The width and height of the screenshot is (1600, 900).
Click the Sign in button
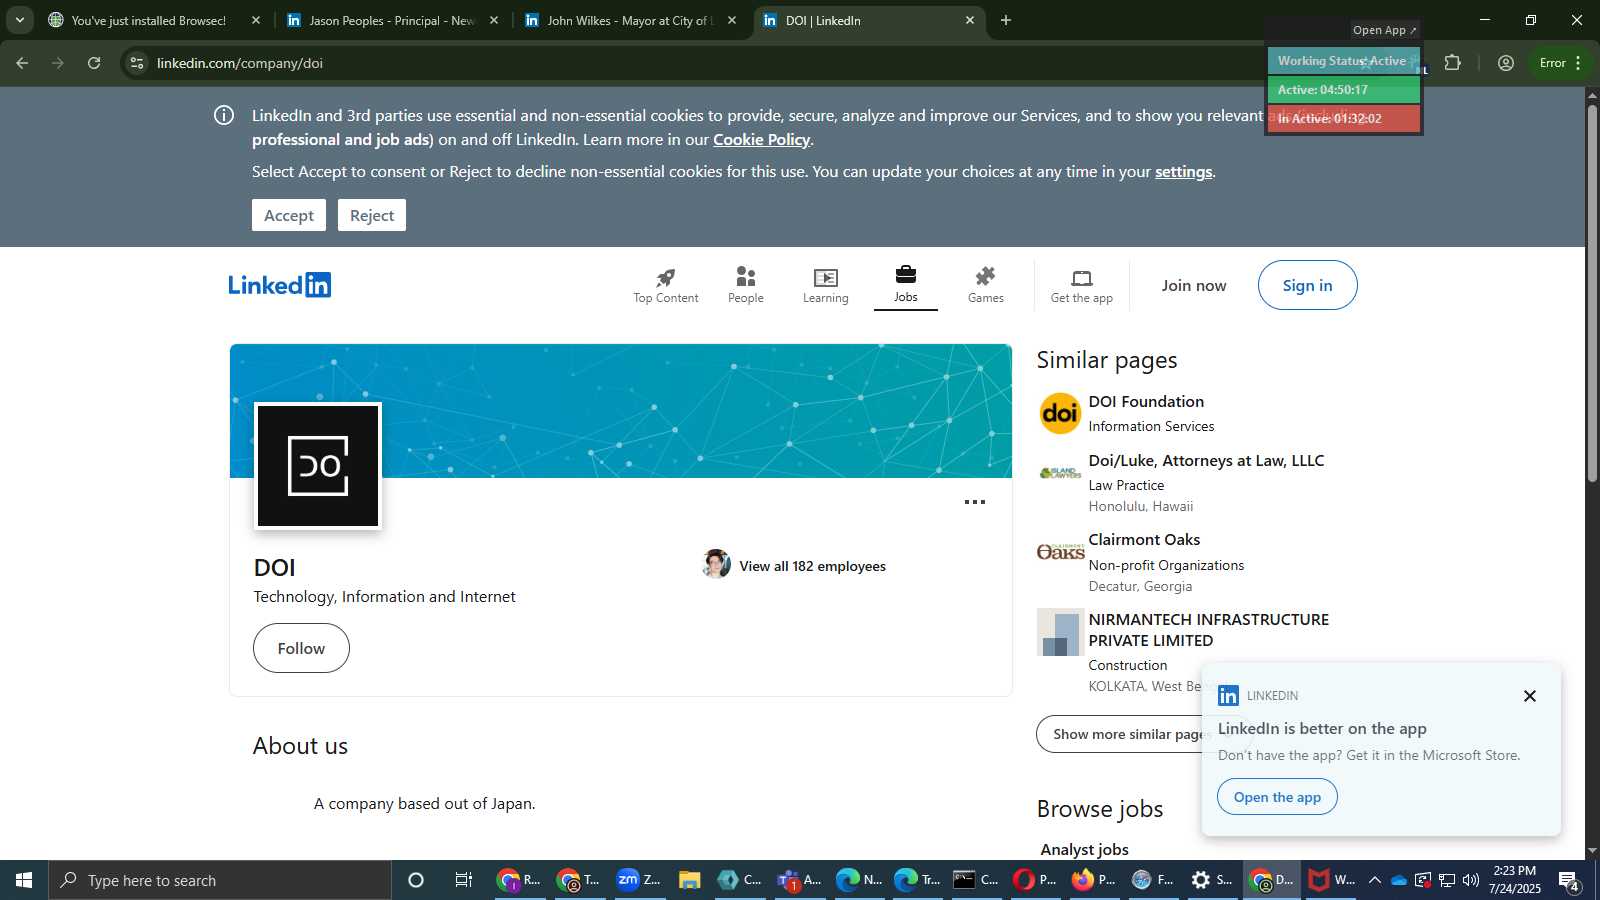pyautogui.click(x=1308, y=285)
